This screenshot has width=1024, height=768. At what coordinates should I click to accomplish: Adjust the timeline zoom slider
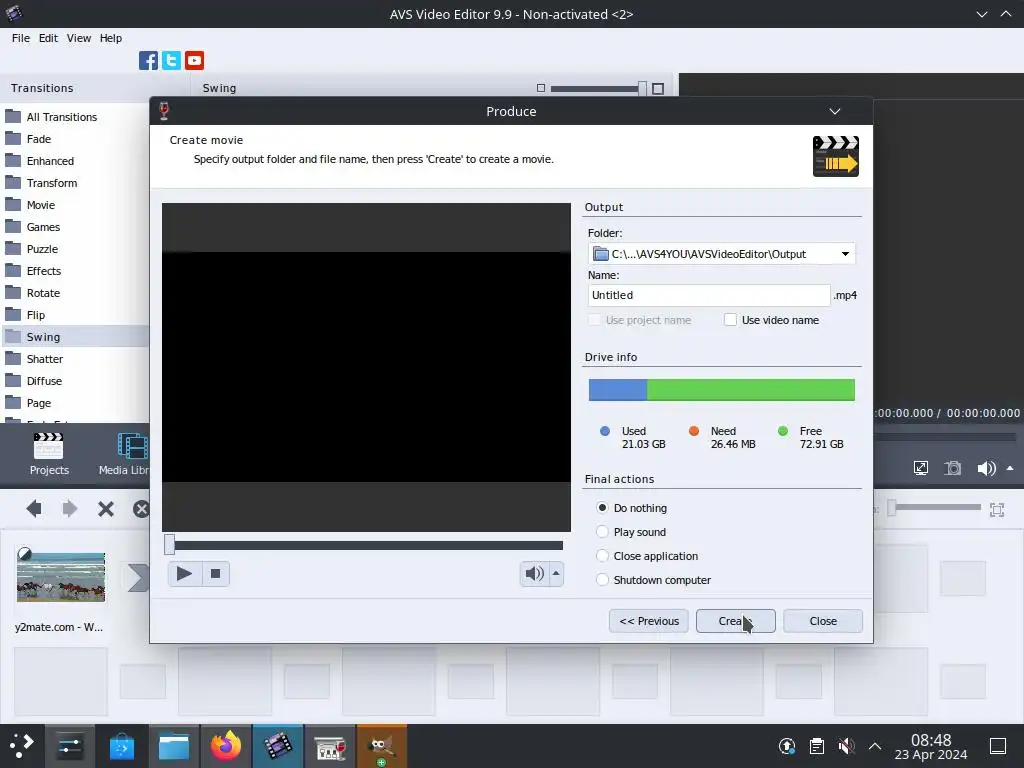point(891,507)
